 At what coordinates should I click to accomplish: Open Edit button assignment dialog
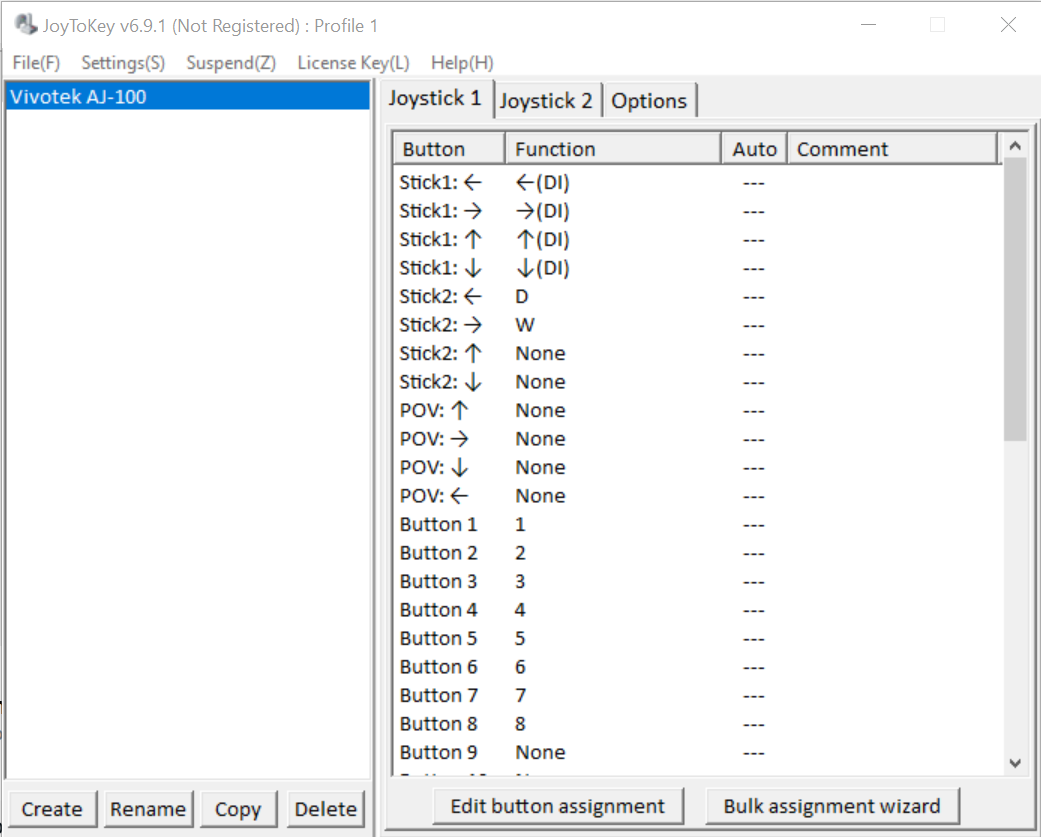click(x=557, y=806)
